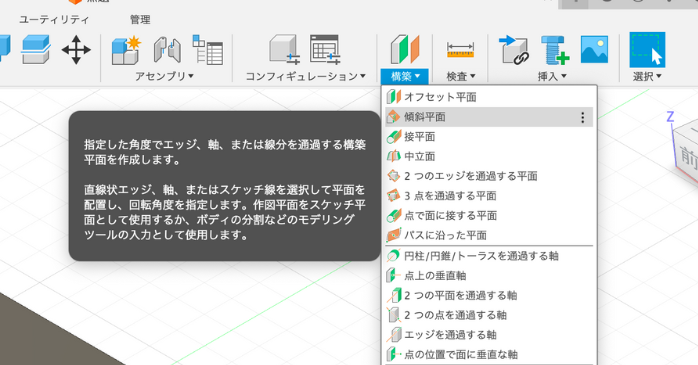Click the 接平面 menu icon

[394, 136]
